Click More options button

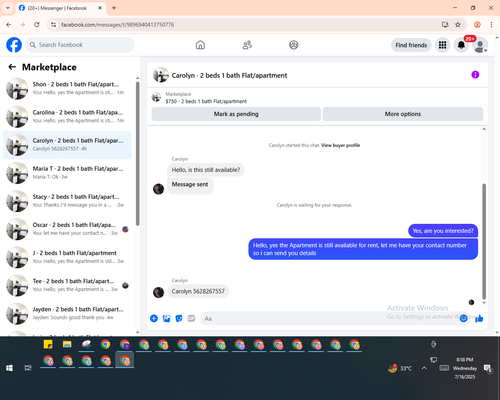tap(403, 114)
